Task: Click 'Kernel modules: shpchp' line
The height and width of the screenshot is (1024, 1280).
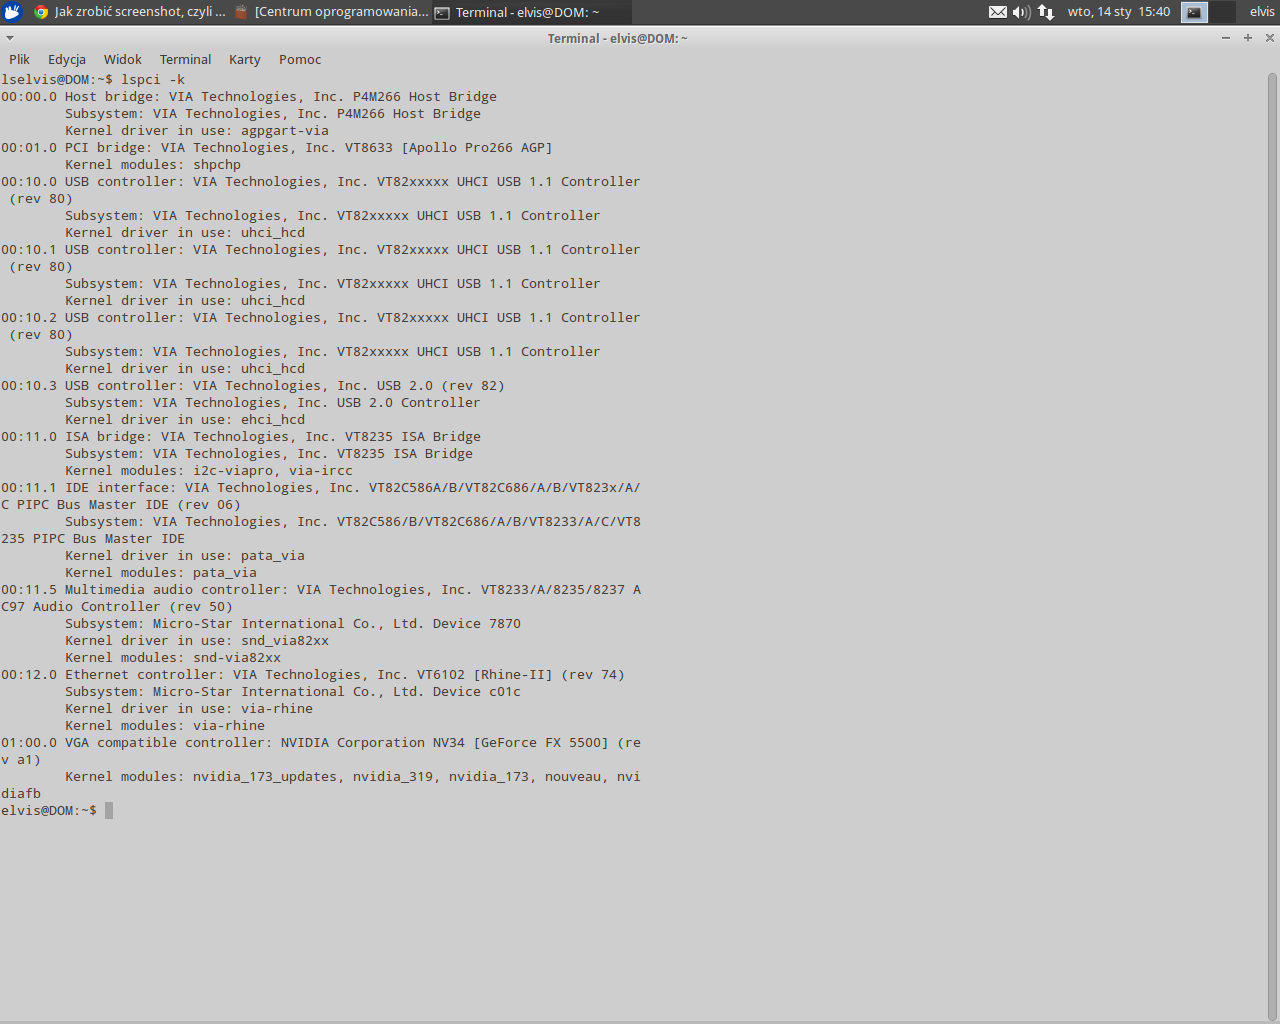Action: click(x=153, y=164)
